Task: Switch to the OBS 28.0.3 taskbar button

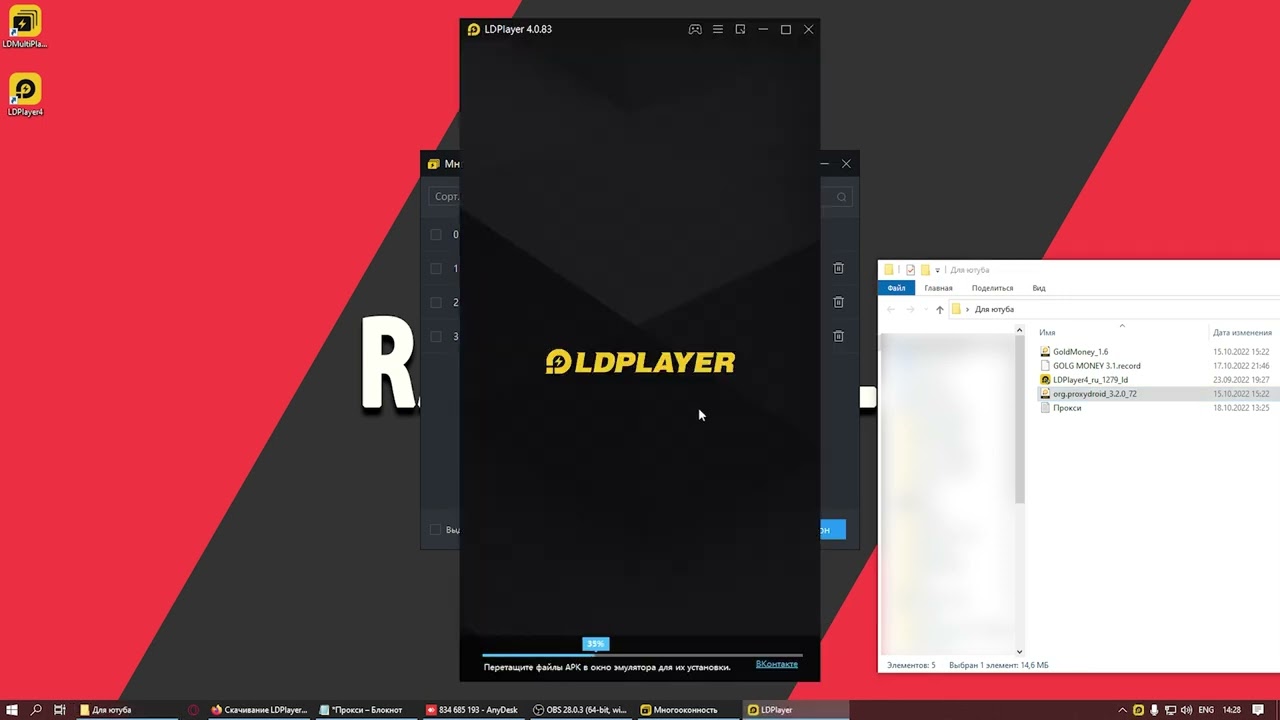Action: [581, 710]
